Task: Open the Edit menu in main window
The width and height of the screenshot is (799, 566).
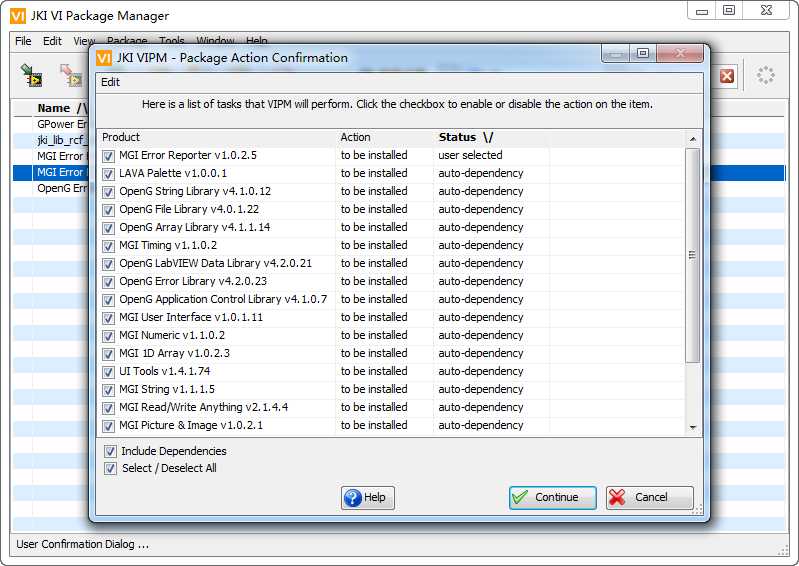Action: click(52, 41)
